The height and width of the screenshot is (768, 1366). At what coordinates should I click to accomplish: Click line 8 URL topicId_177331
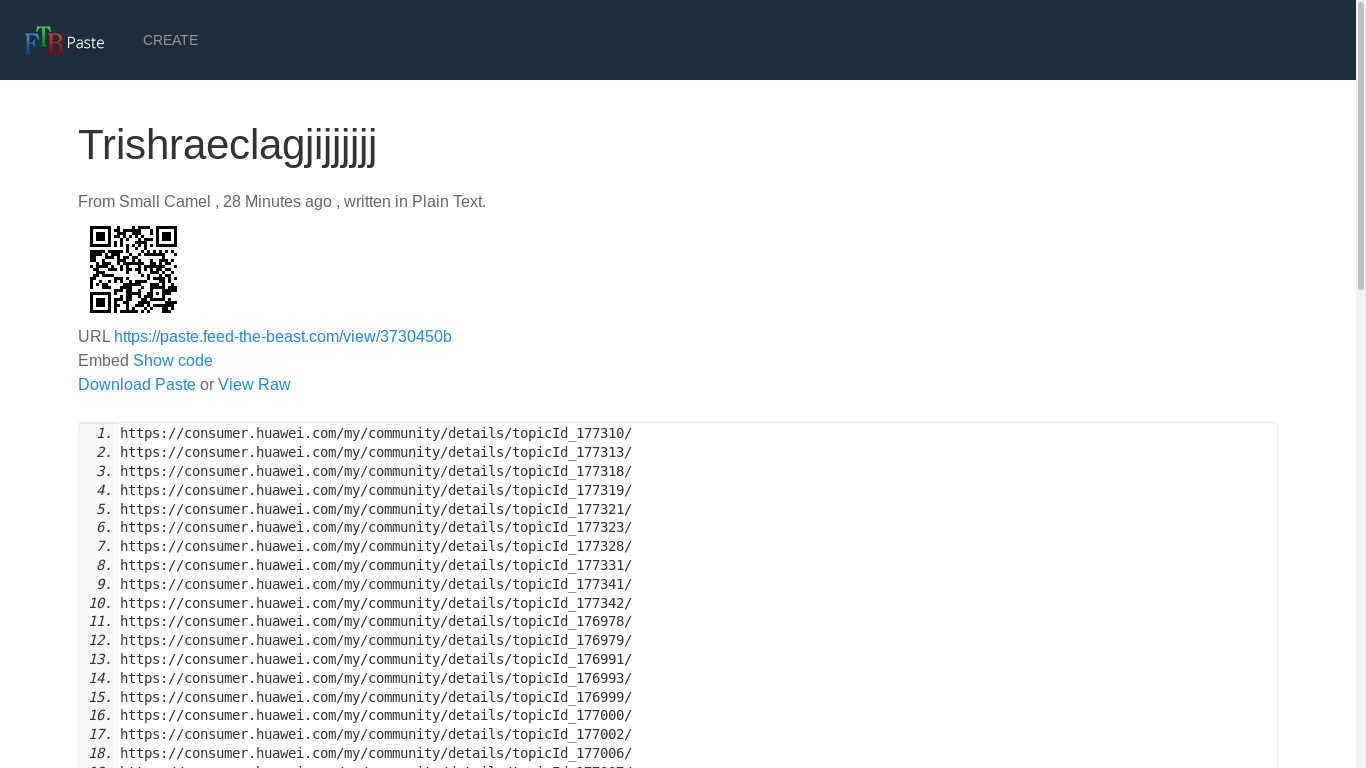point(376,566)
